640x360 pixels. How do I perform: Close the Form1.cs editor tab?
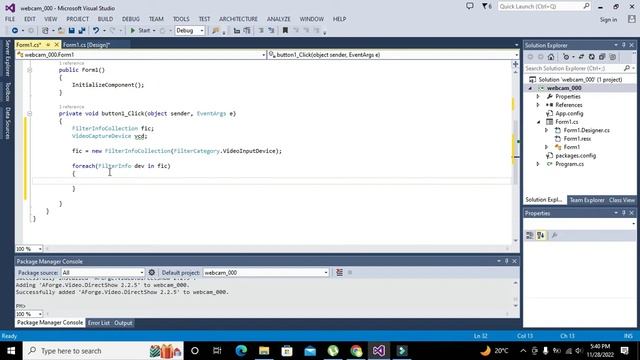(56, 44)
